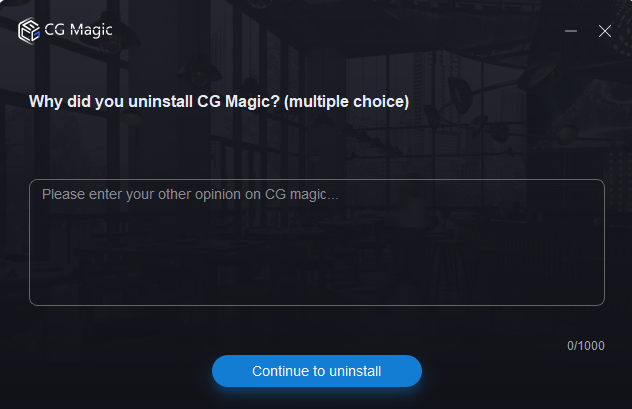The width and height of the screenshot is (632, 409).
Task: Click the "CG magic..." end of placeholder text
Action: [x=302, y=195]
